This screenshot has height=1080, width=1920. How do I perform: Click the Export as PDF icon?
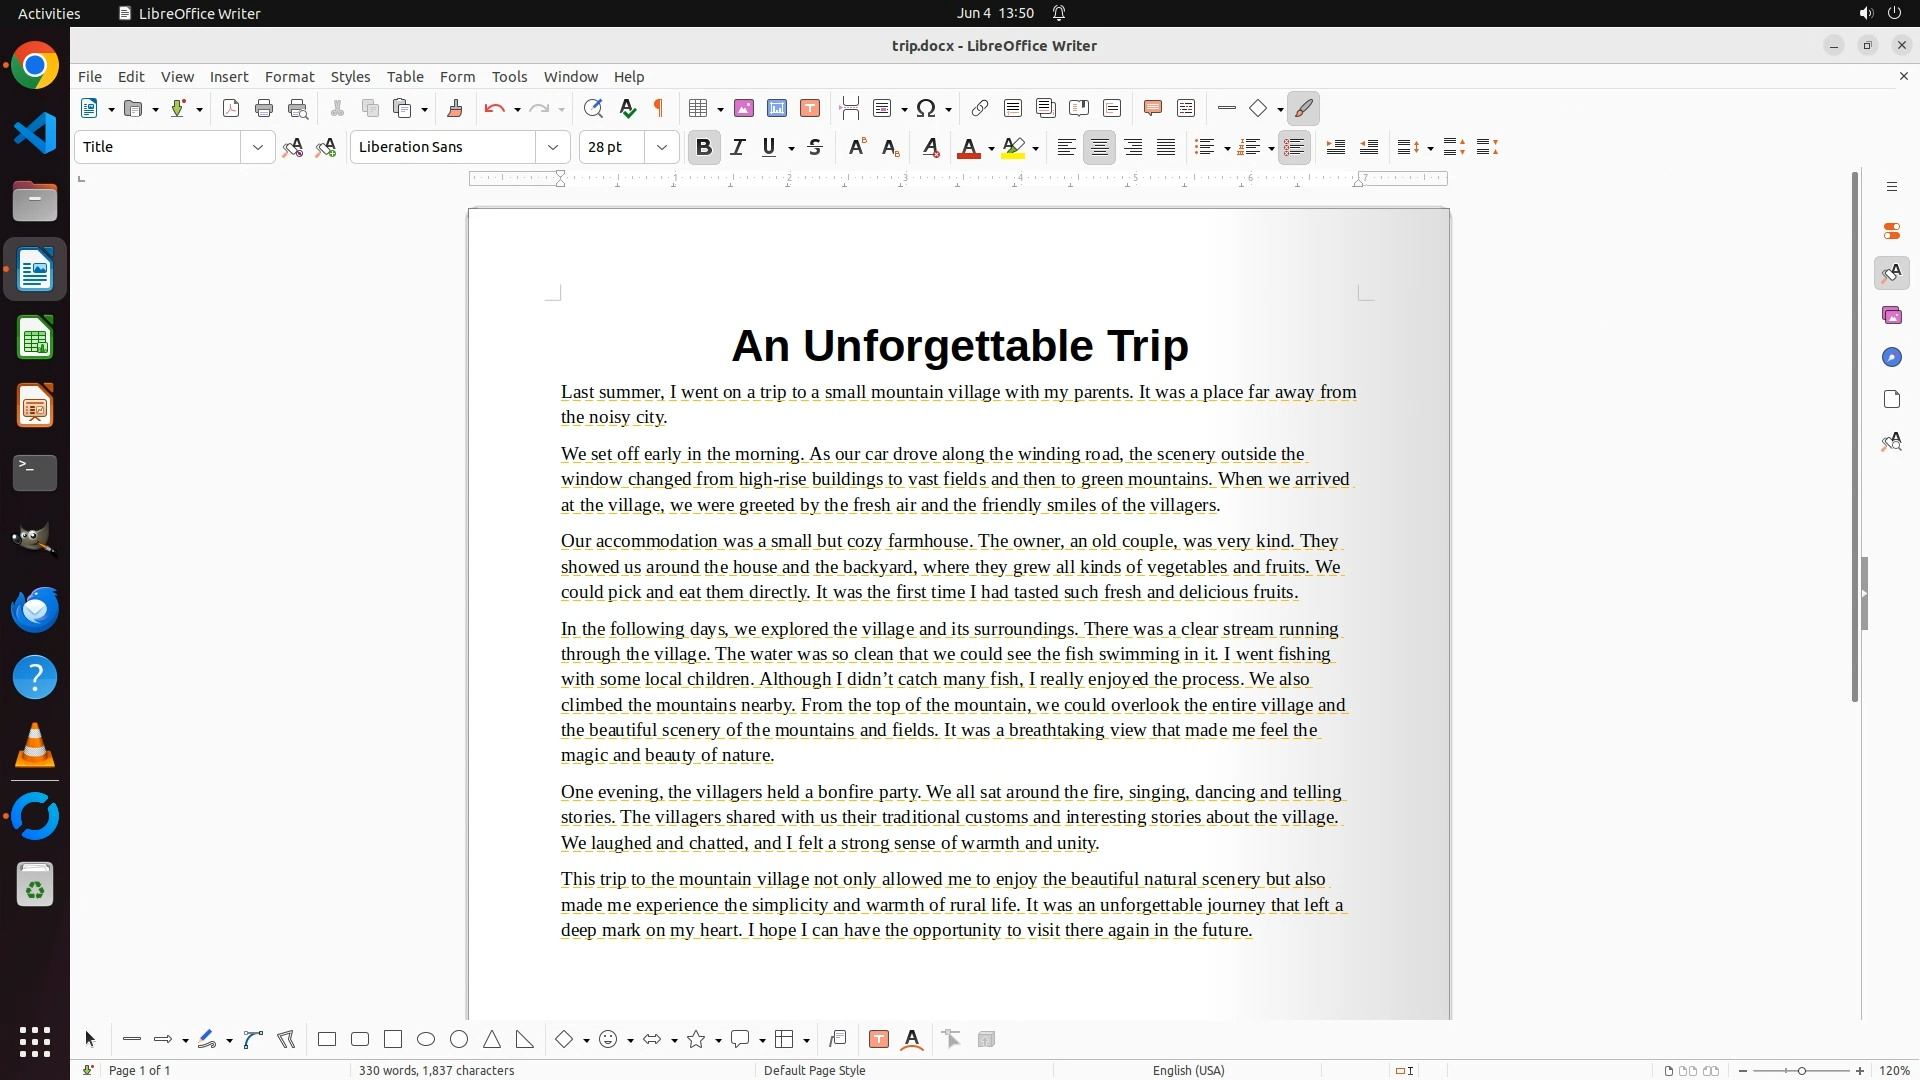point(231,109)
